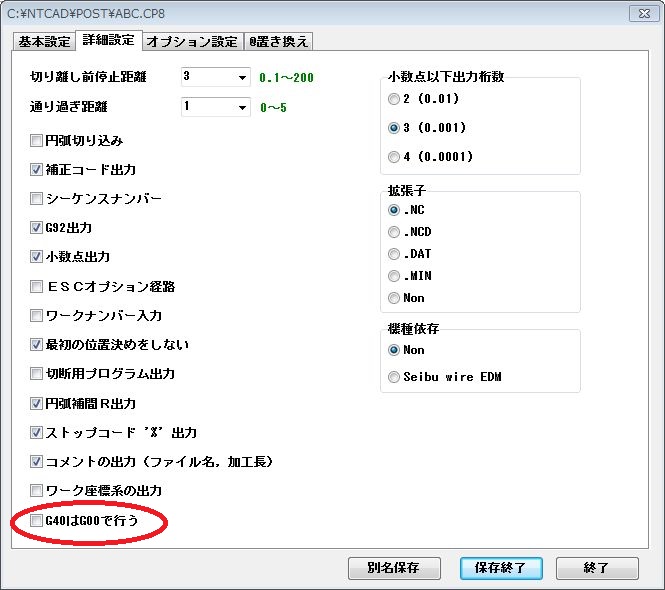Switch to the 基本設定 tab
Screen dimensions: 665x590
[44, 42]
